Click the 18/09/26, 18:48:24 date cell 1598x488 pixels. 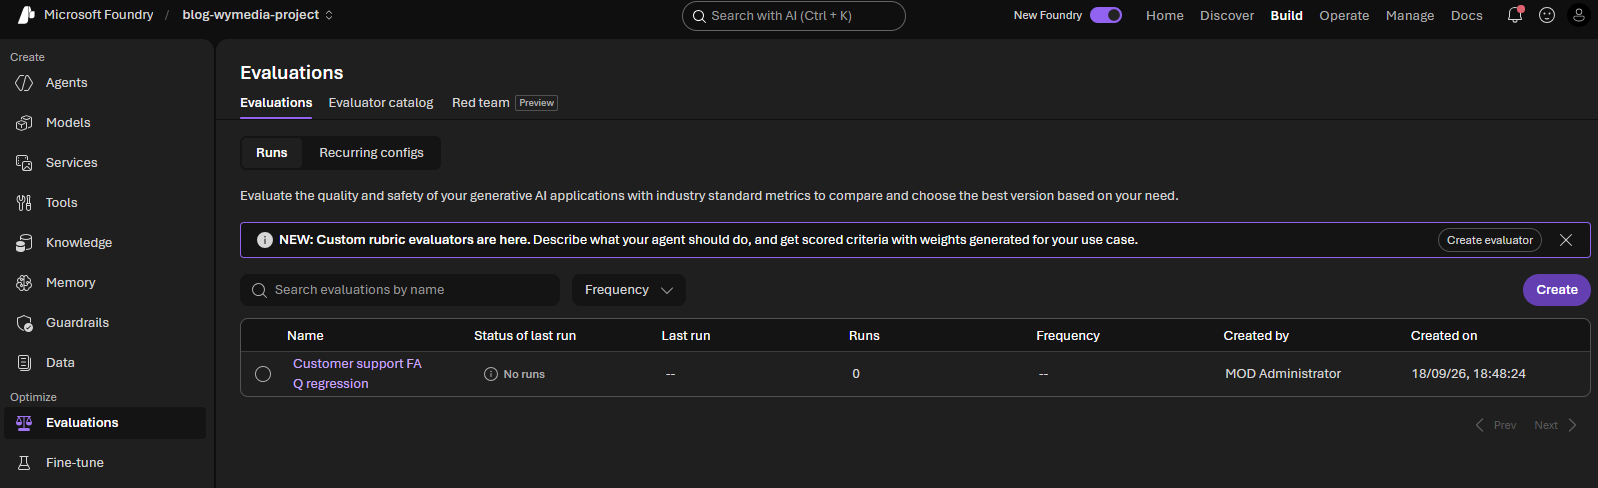click(x=1468, y=374)
